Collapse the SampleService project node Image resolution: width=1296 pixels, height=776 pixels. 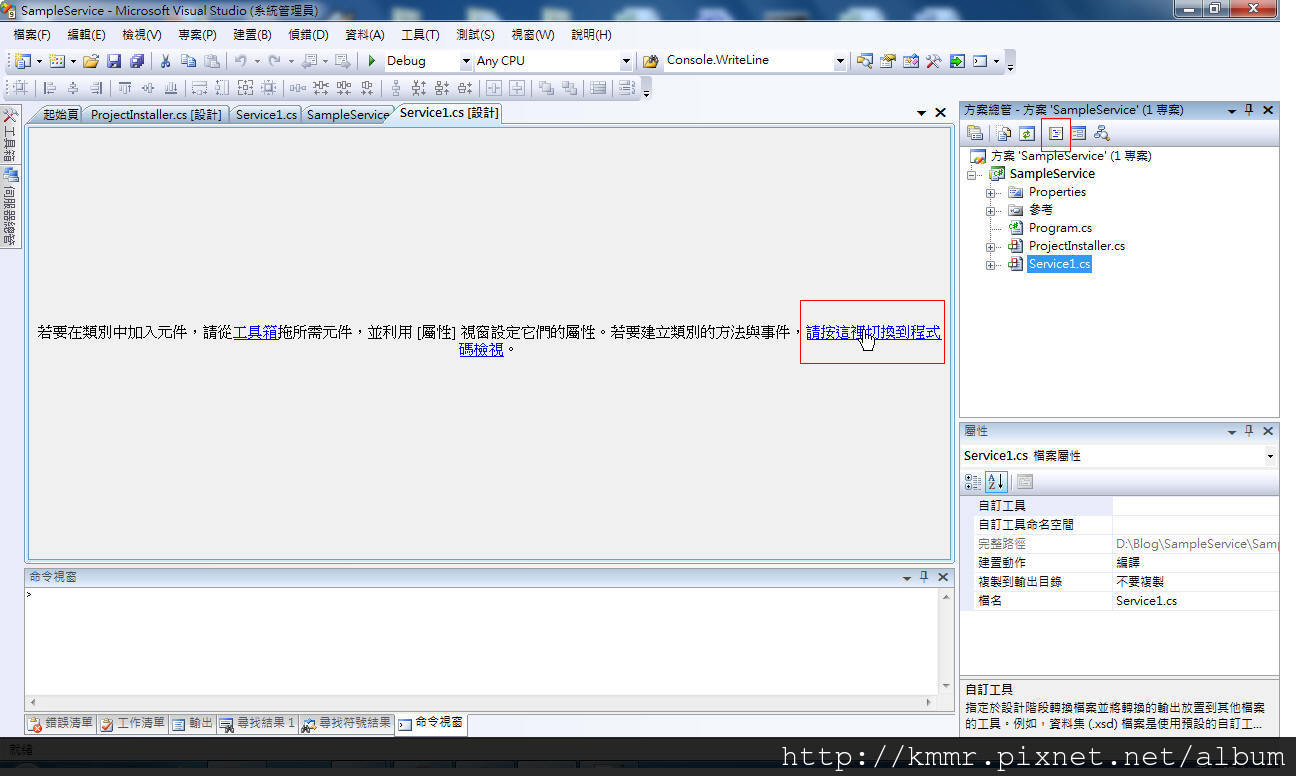click(x=973, y=174)
